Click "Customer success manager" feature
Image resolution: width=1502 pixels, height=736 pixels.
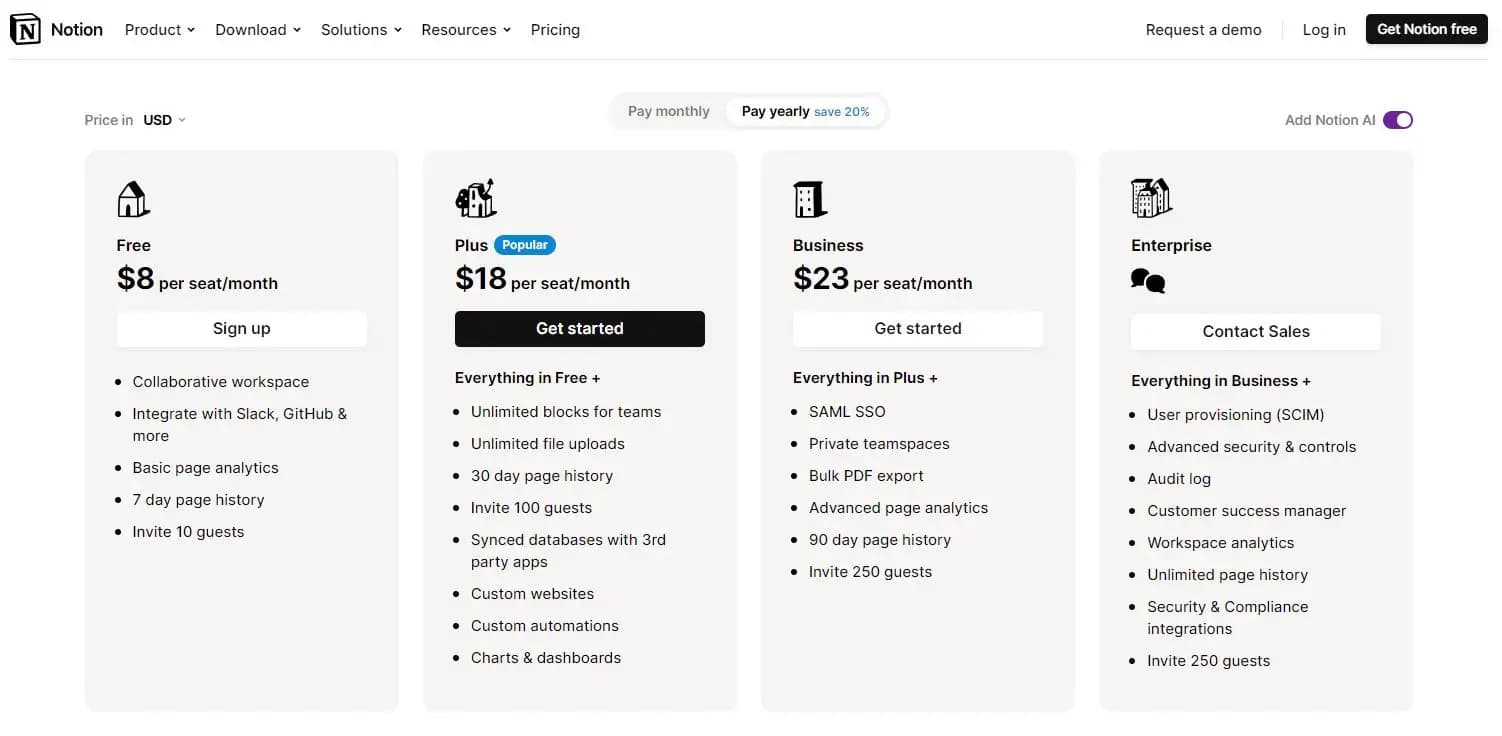1247,511
